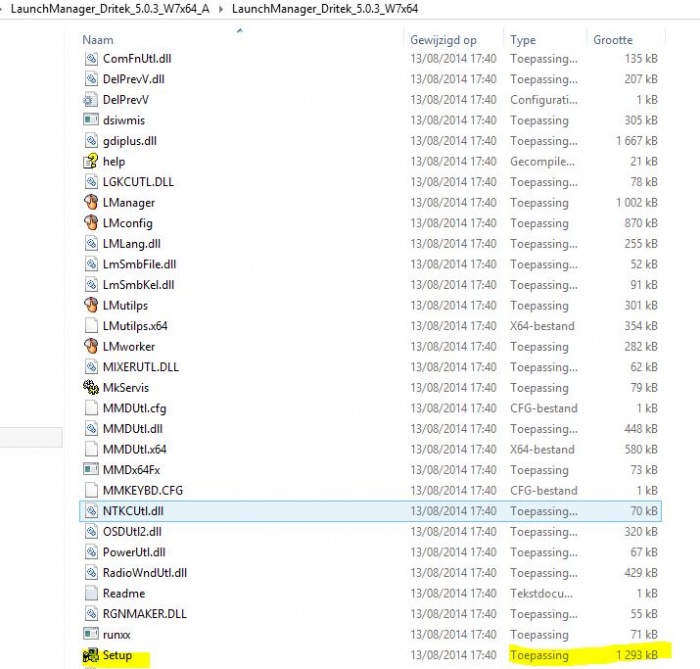Click the LMutilps application icon
The width and height of the screenshot is (700, 669).
point(91,305)
